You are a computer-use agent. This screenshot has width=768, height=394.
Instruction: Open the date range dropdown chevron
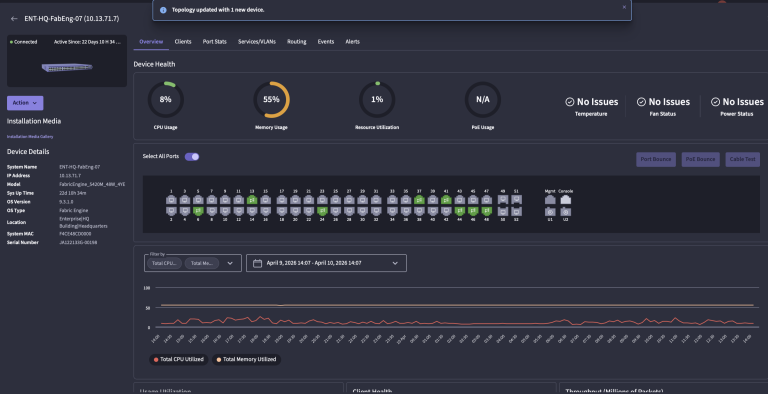(x=395, y=263)
